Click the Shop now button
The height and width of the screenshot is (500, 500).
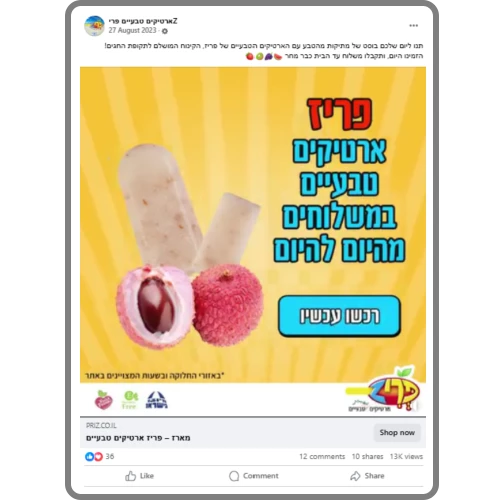397,433
